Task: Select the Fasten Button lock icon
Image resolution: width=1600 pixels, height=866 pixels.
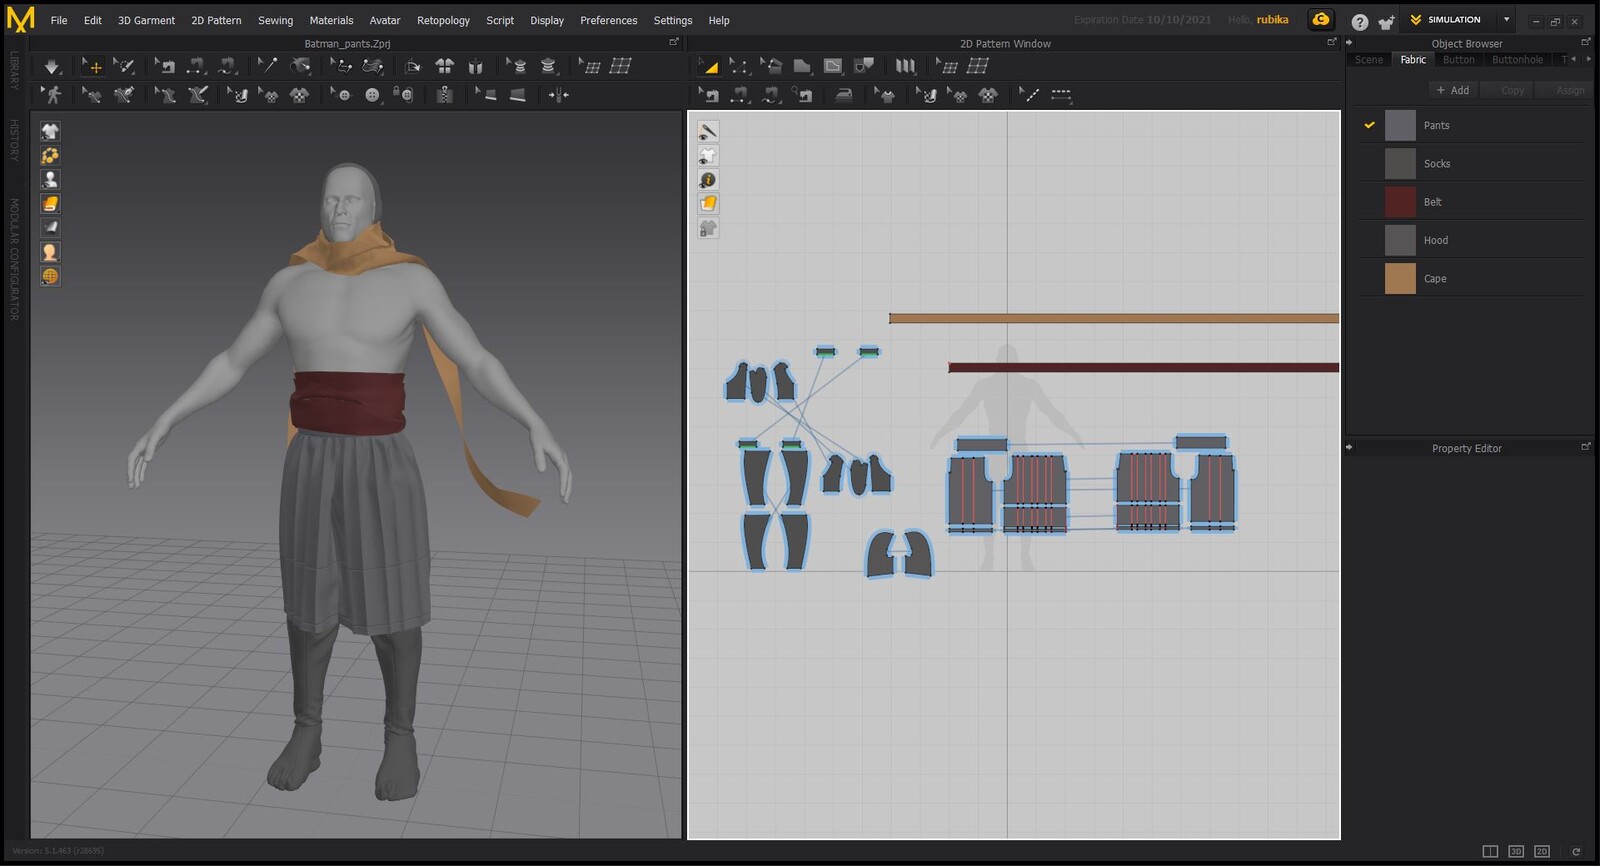Action: point(404,95)
